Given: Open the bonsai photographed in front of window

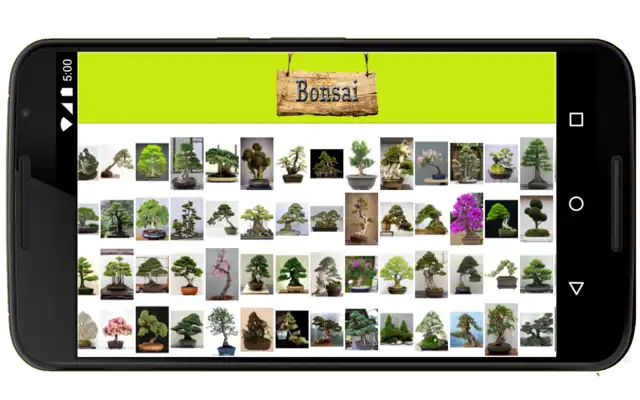Looking at the screenshot, I should [187, 163].
